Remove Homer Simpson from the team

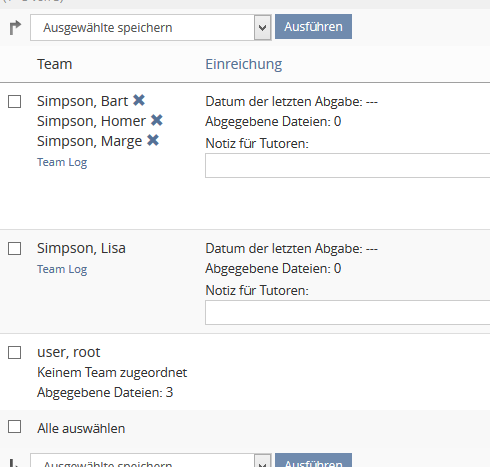pos(157,120)
